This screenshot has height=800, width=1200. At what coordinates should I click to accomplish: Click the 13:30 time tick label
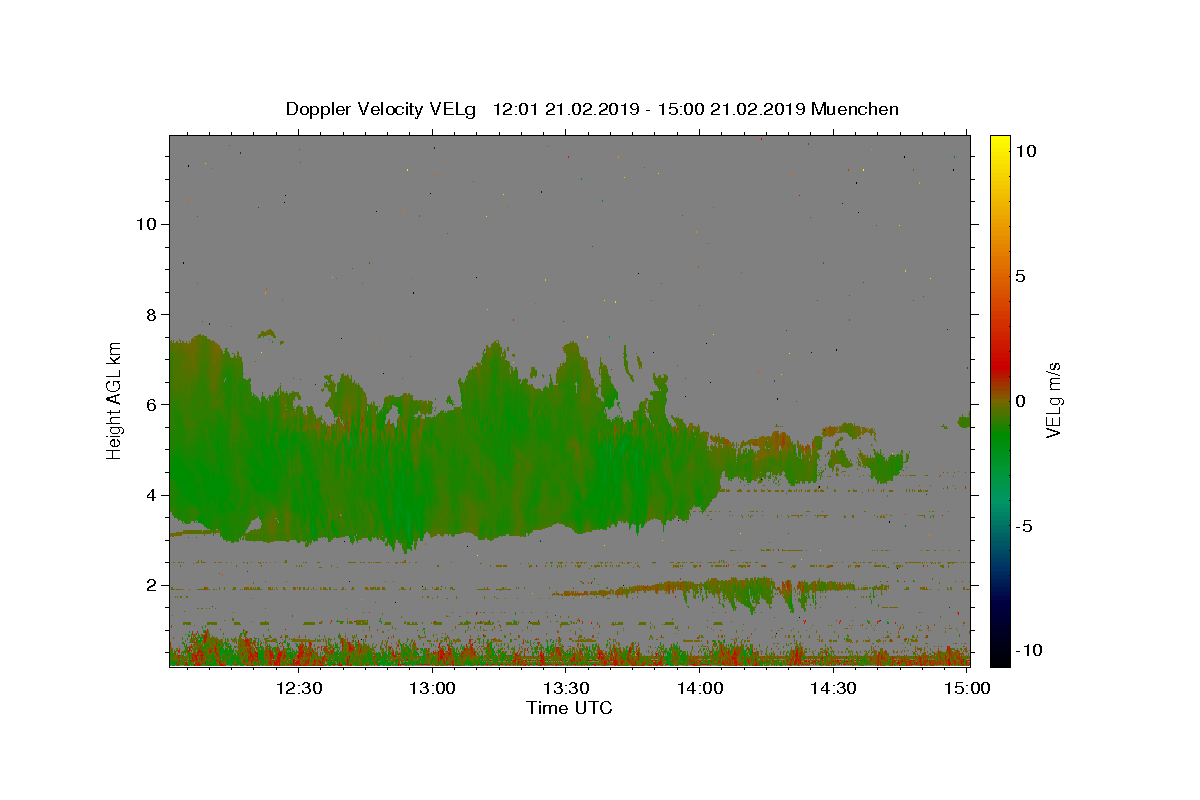click(x=566, y=688)
